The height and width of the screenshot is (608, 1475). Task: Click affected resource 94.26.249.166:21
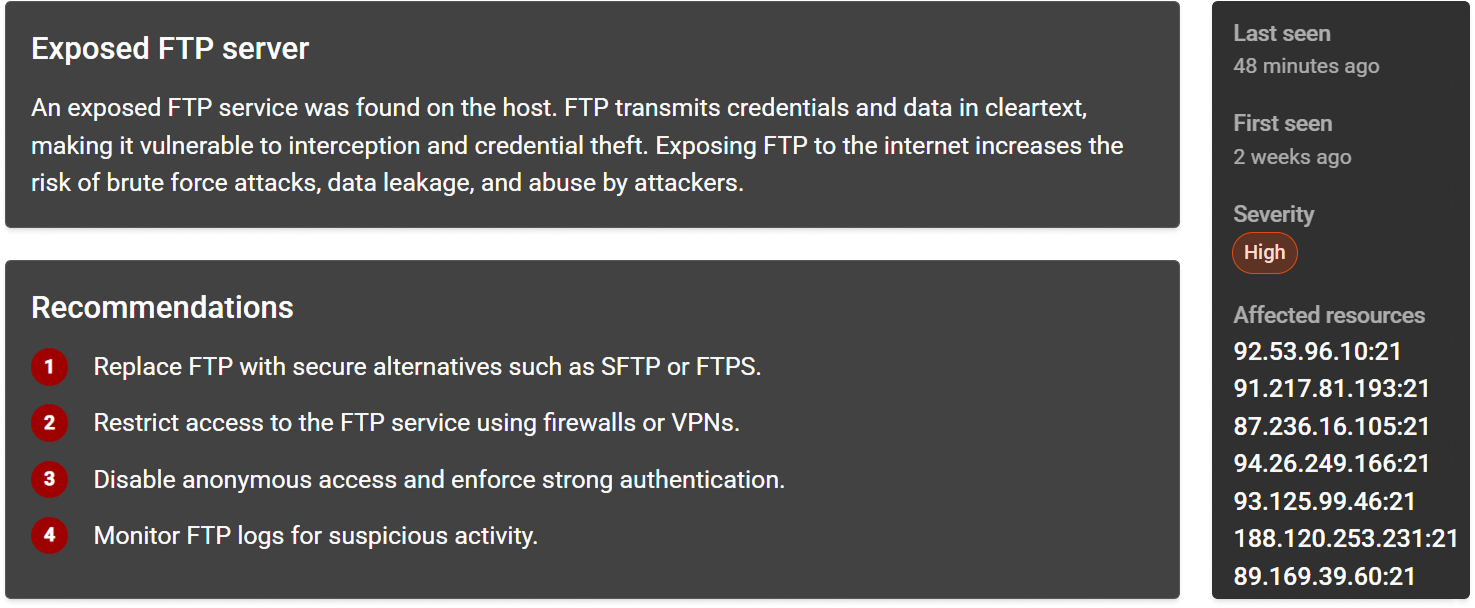pyautogui.click(x=1331, y=463)
